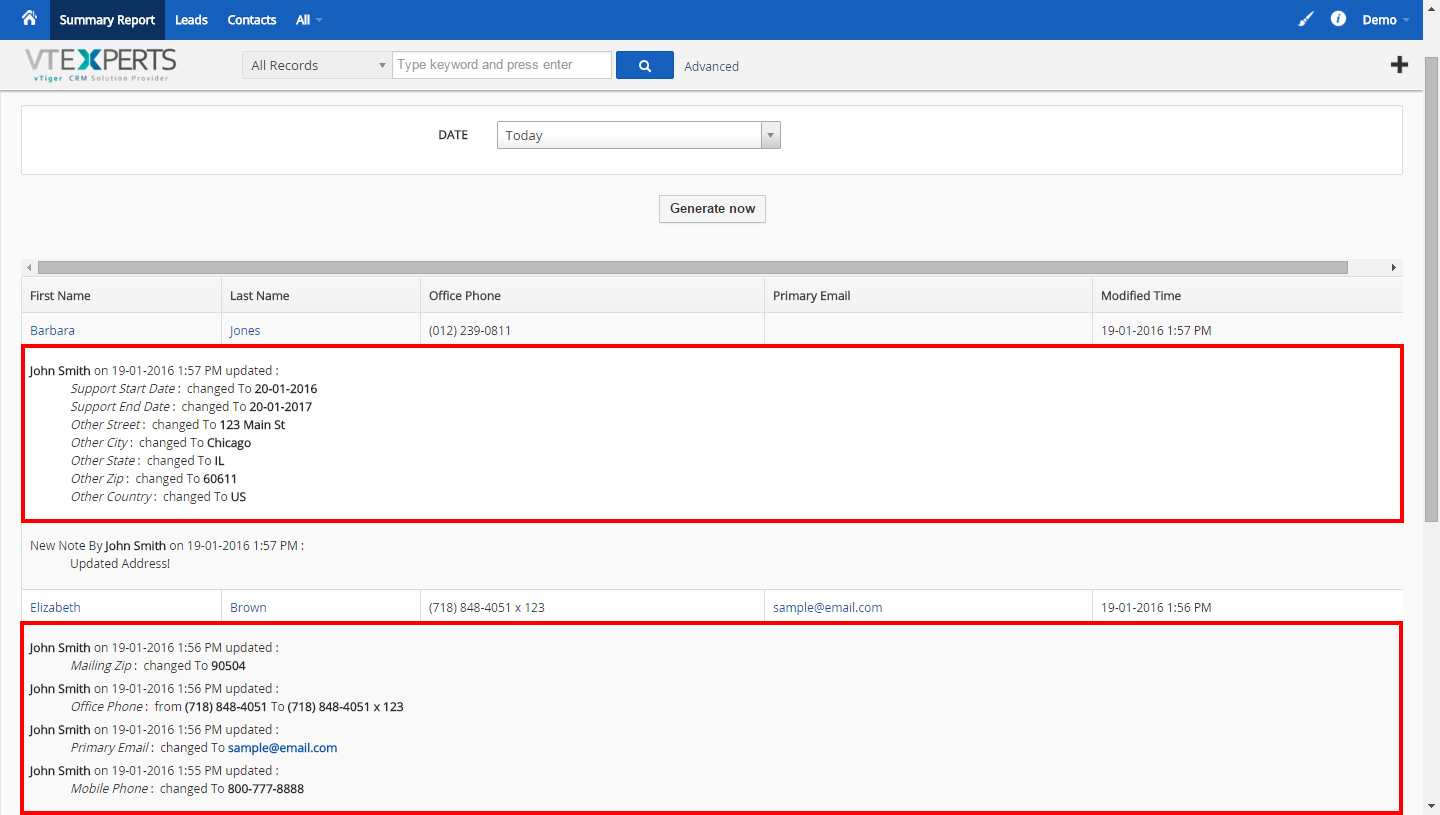Screen dimensions: 1440x815
Task: Open the Barbara contact link
Action: click(x=52, y=330)
